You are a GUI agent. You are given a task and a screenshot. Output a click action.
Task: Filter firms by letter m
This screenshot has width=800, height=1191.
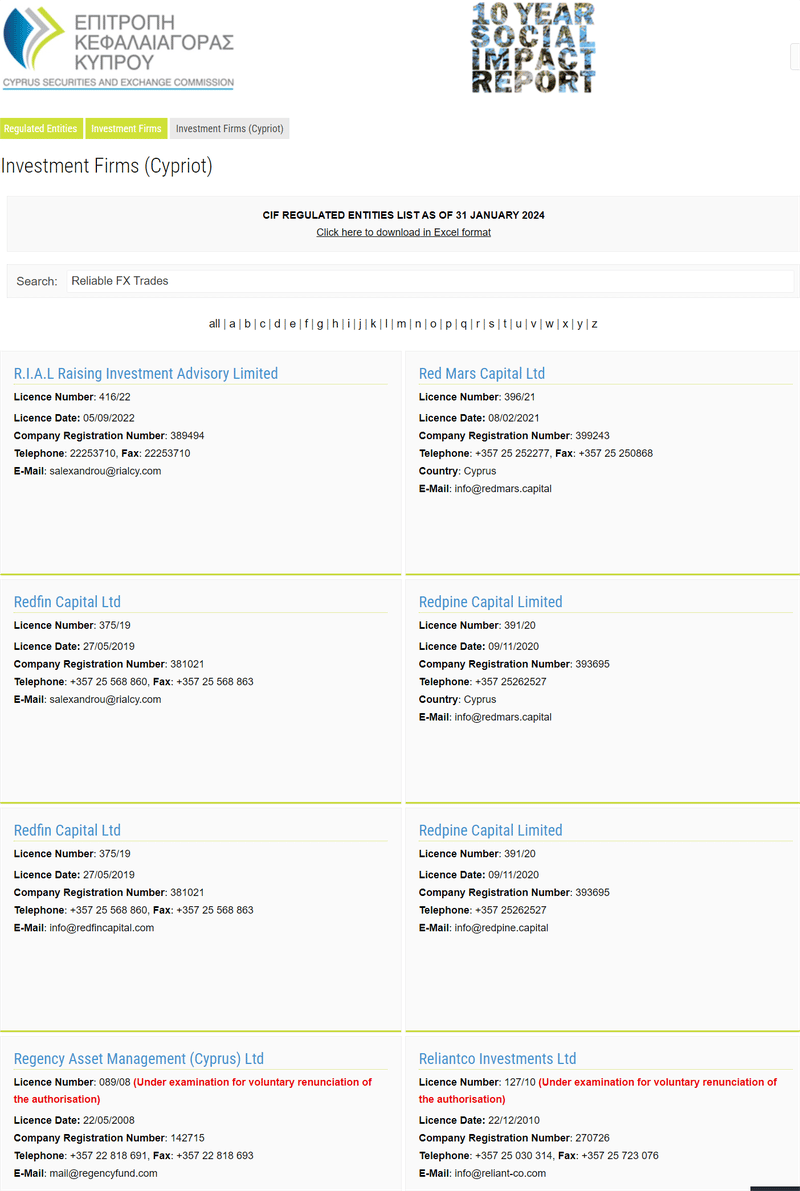tap(401, 324)
